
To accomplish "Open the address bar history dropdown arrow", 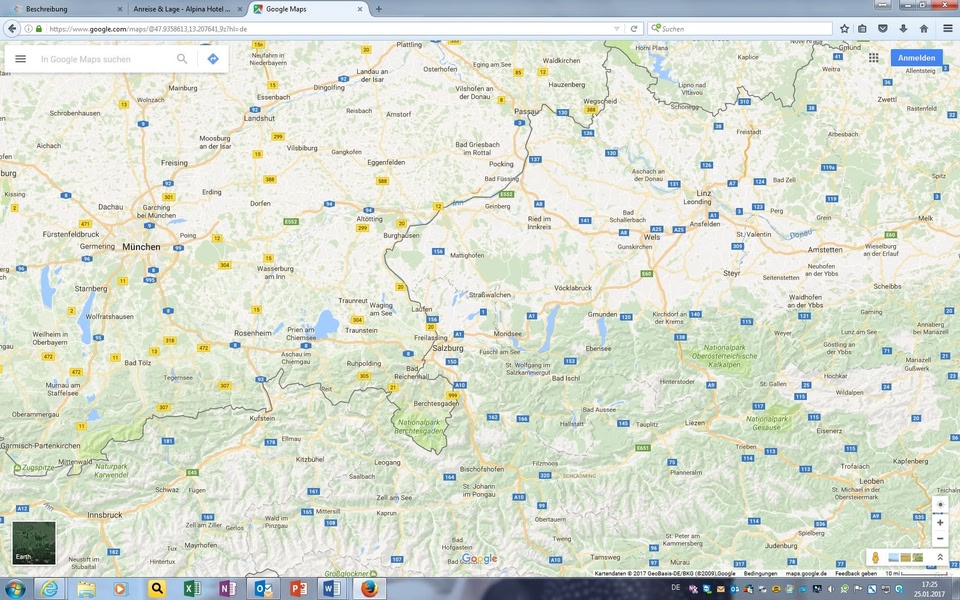I will (x=617, y=29).
